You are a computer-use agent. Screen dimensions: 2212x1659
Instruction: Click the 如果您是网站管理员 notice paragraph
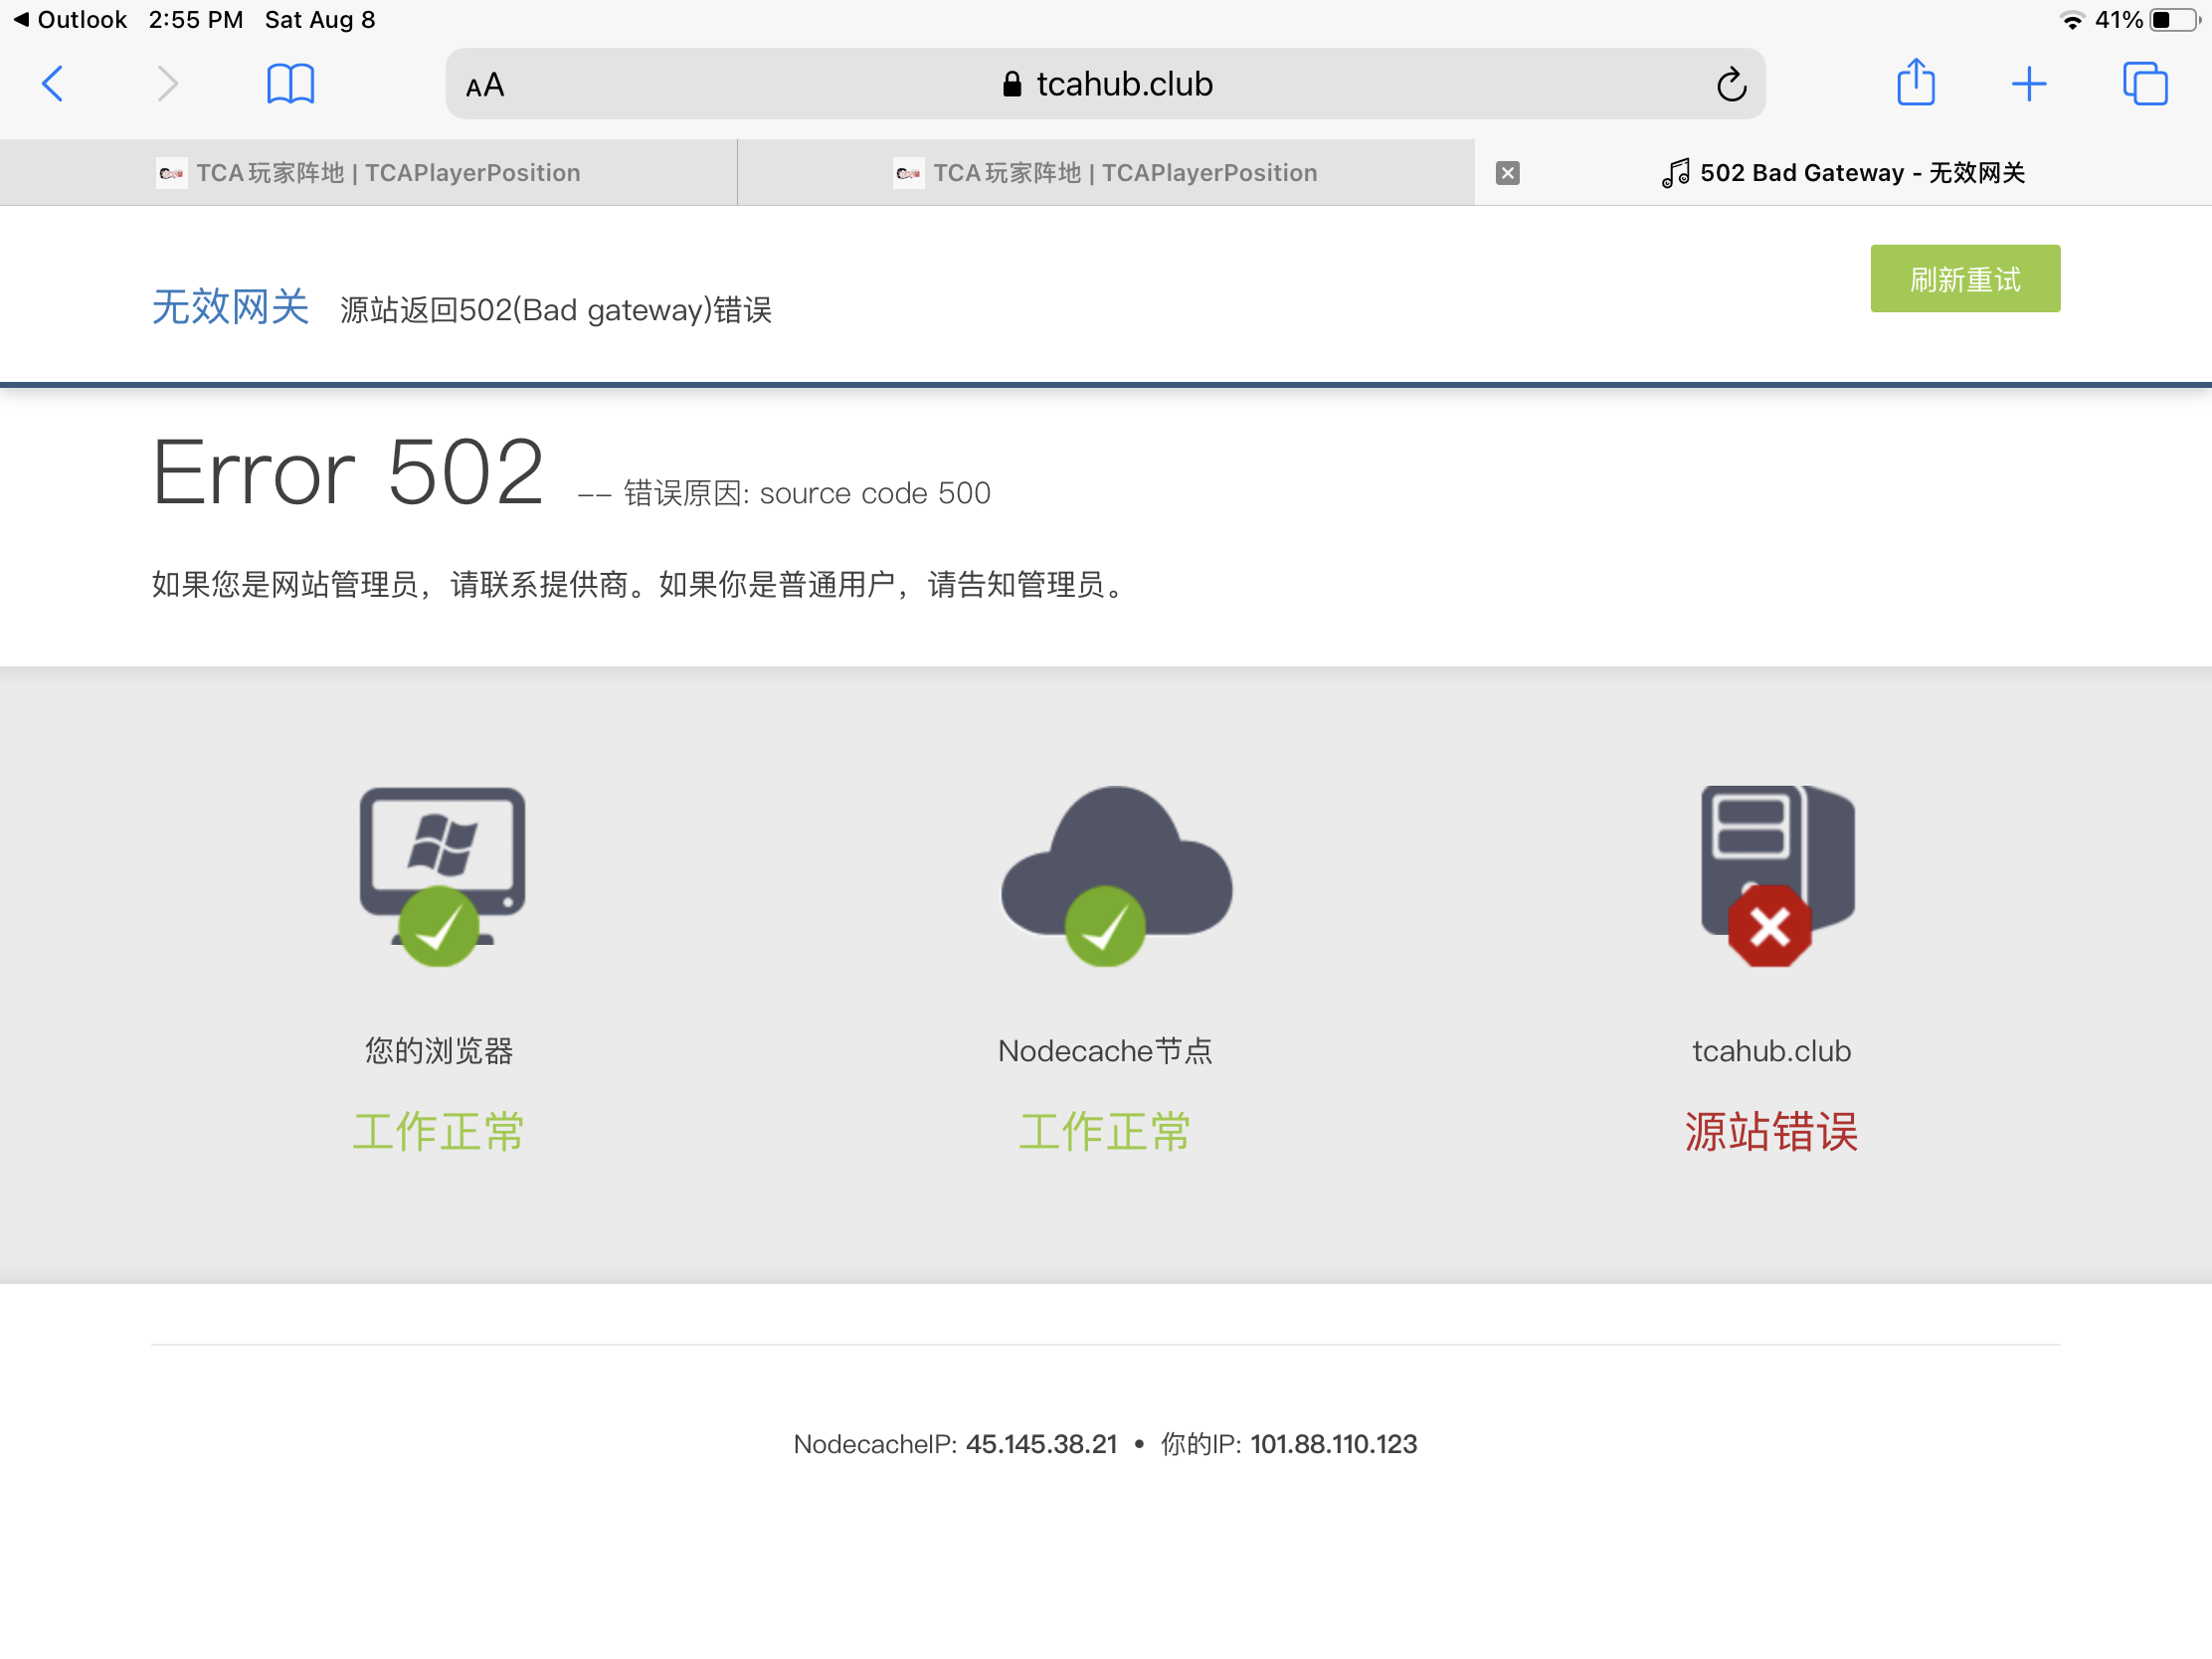point(642,584)
